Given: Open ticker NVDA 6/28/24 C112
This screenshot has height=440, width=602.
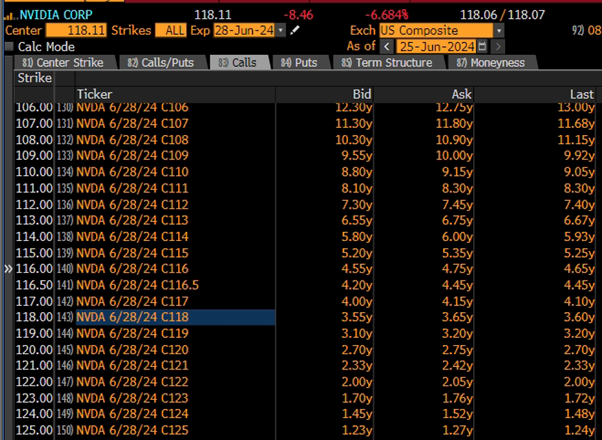Looking at the screenshot, I should click(x=132, y=205).
